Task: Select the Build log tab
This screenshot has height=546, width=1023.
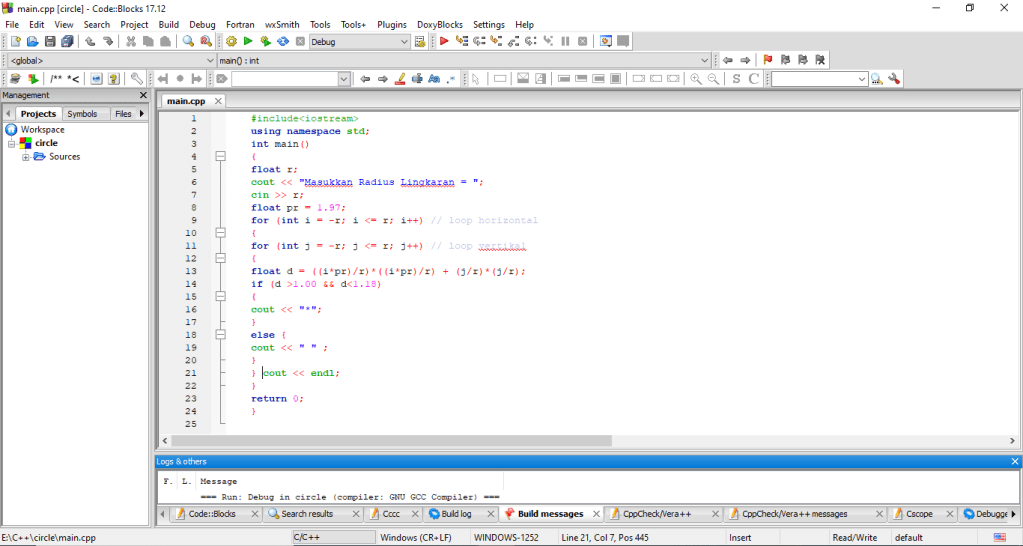Action: (x=456, y=514)
